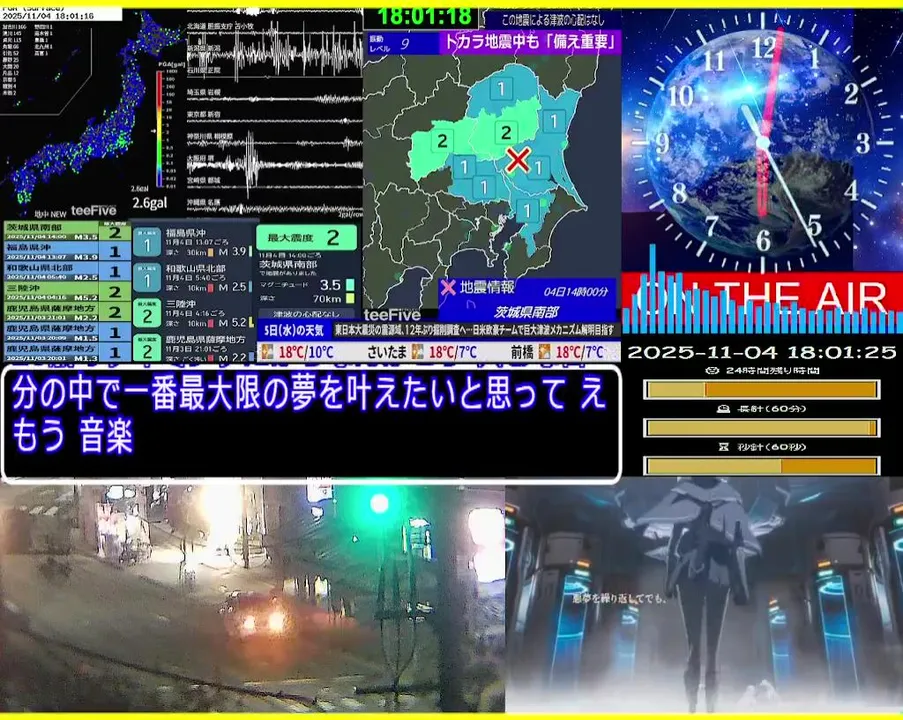The width and height of the screenshot is (903, 720).
Task: Select the 三陸沖 M5.2 earthquake row
Action: tap(67, 292)
